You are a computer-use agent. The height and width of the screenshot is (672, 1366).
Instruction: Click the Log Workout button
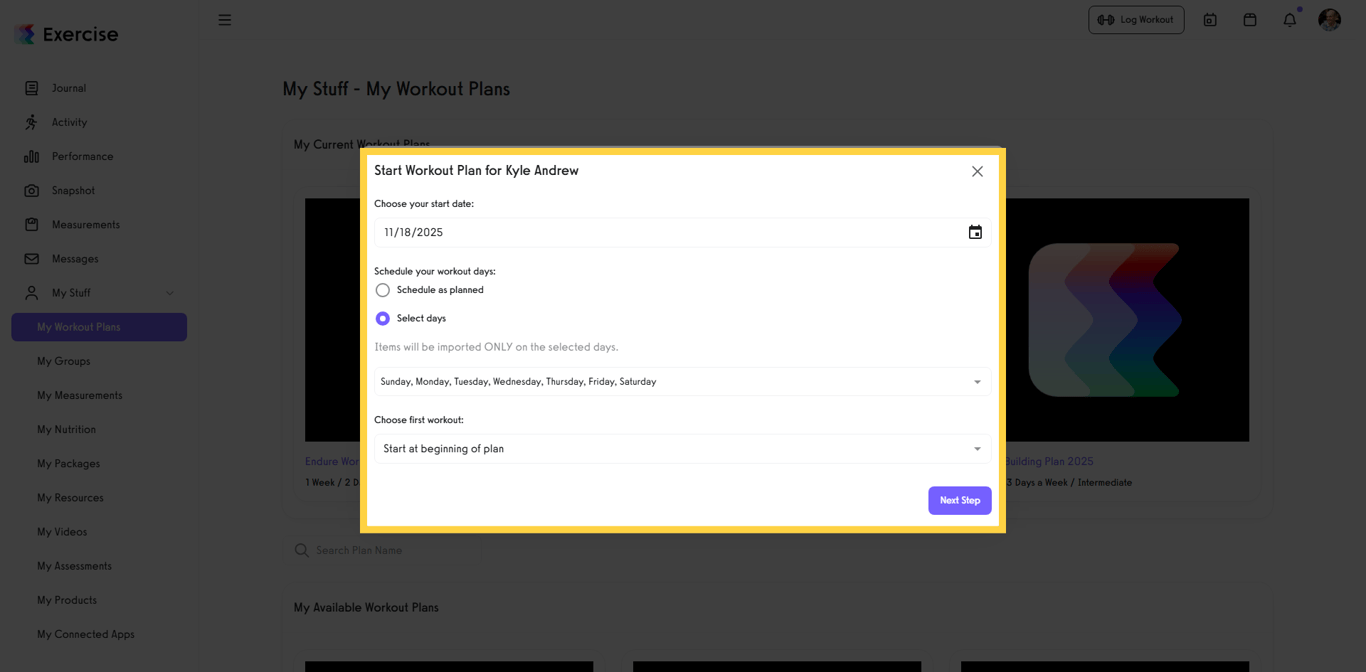(x=1136, y=20)
